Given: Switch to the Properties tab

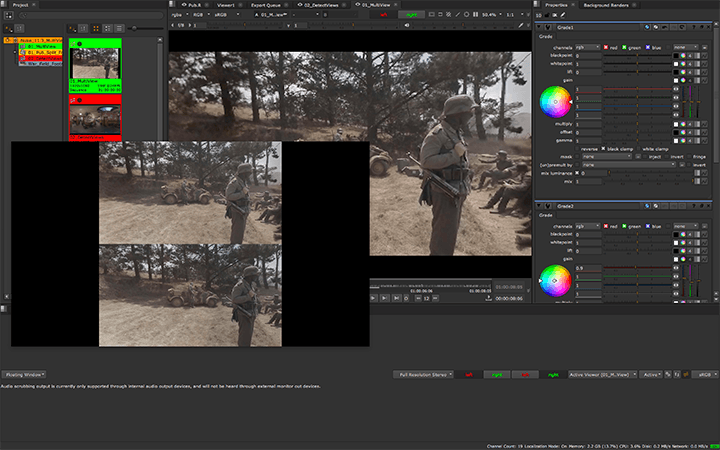Looking at the screenshot, I should (556, 5).
